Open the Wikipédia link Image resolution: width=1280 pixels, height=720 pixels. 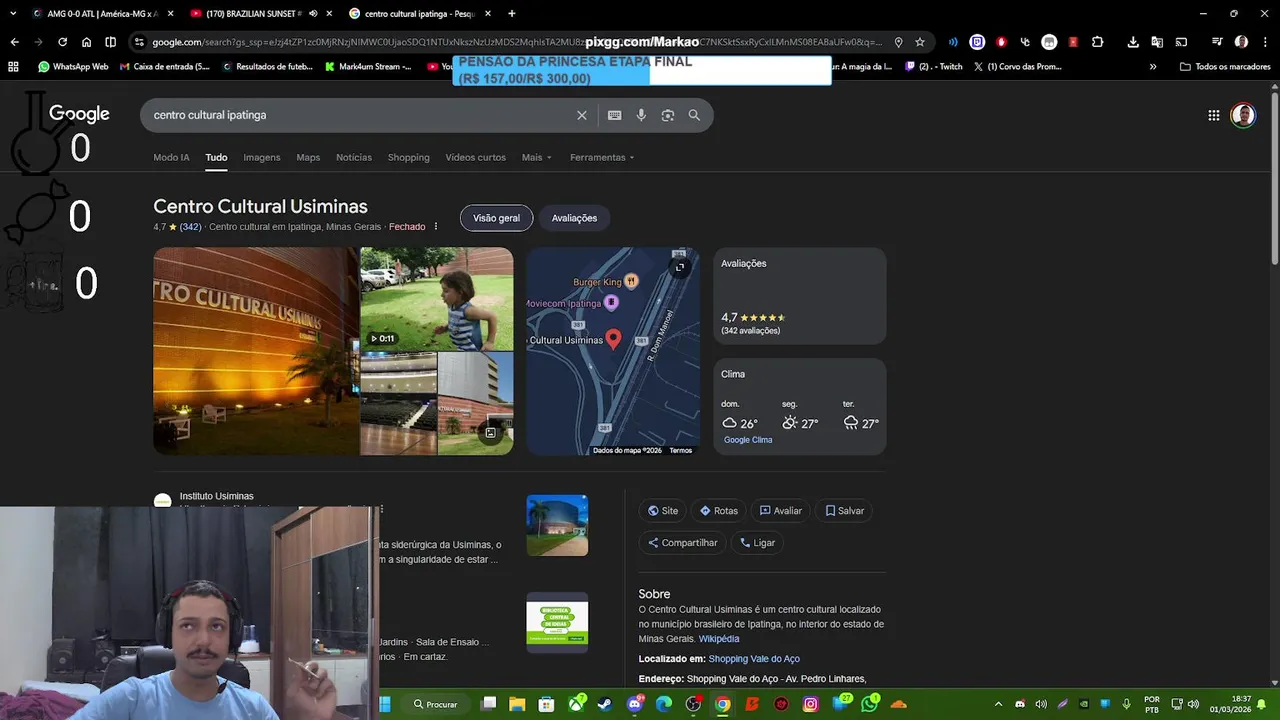click(719, 639)
